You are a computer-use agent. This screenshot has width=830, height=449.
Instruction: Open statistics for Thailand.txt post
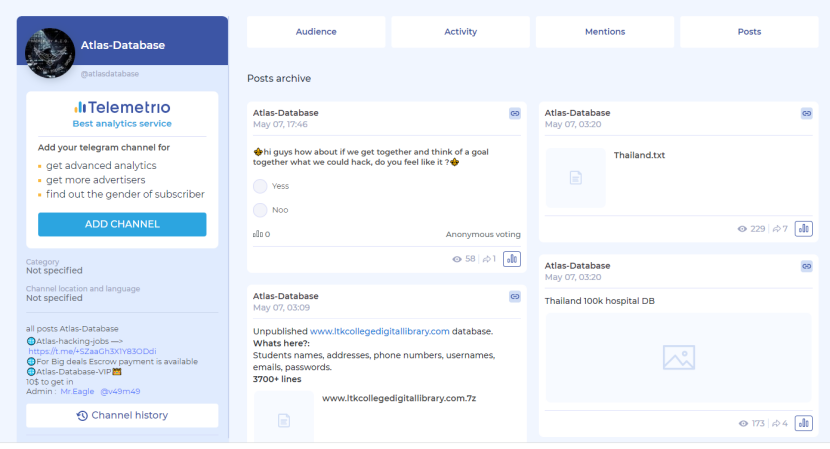pos(804,229)
